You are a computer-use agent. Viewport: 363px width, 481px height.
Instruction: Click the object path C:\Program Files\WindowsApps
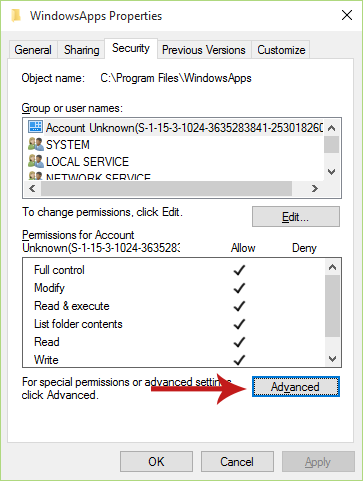click(176, 78)
